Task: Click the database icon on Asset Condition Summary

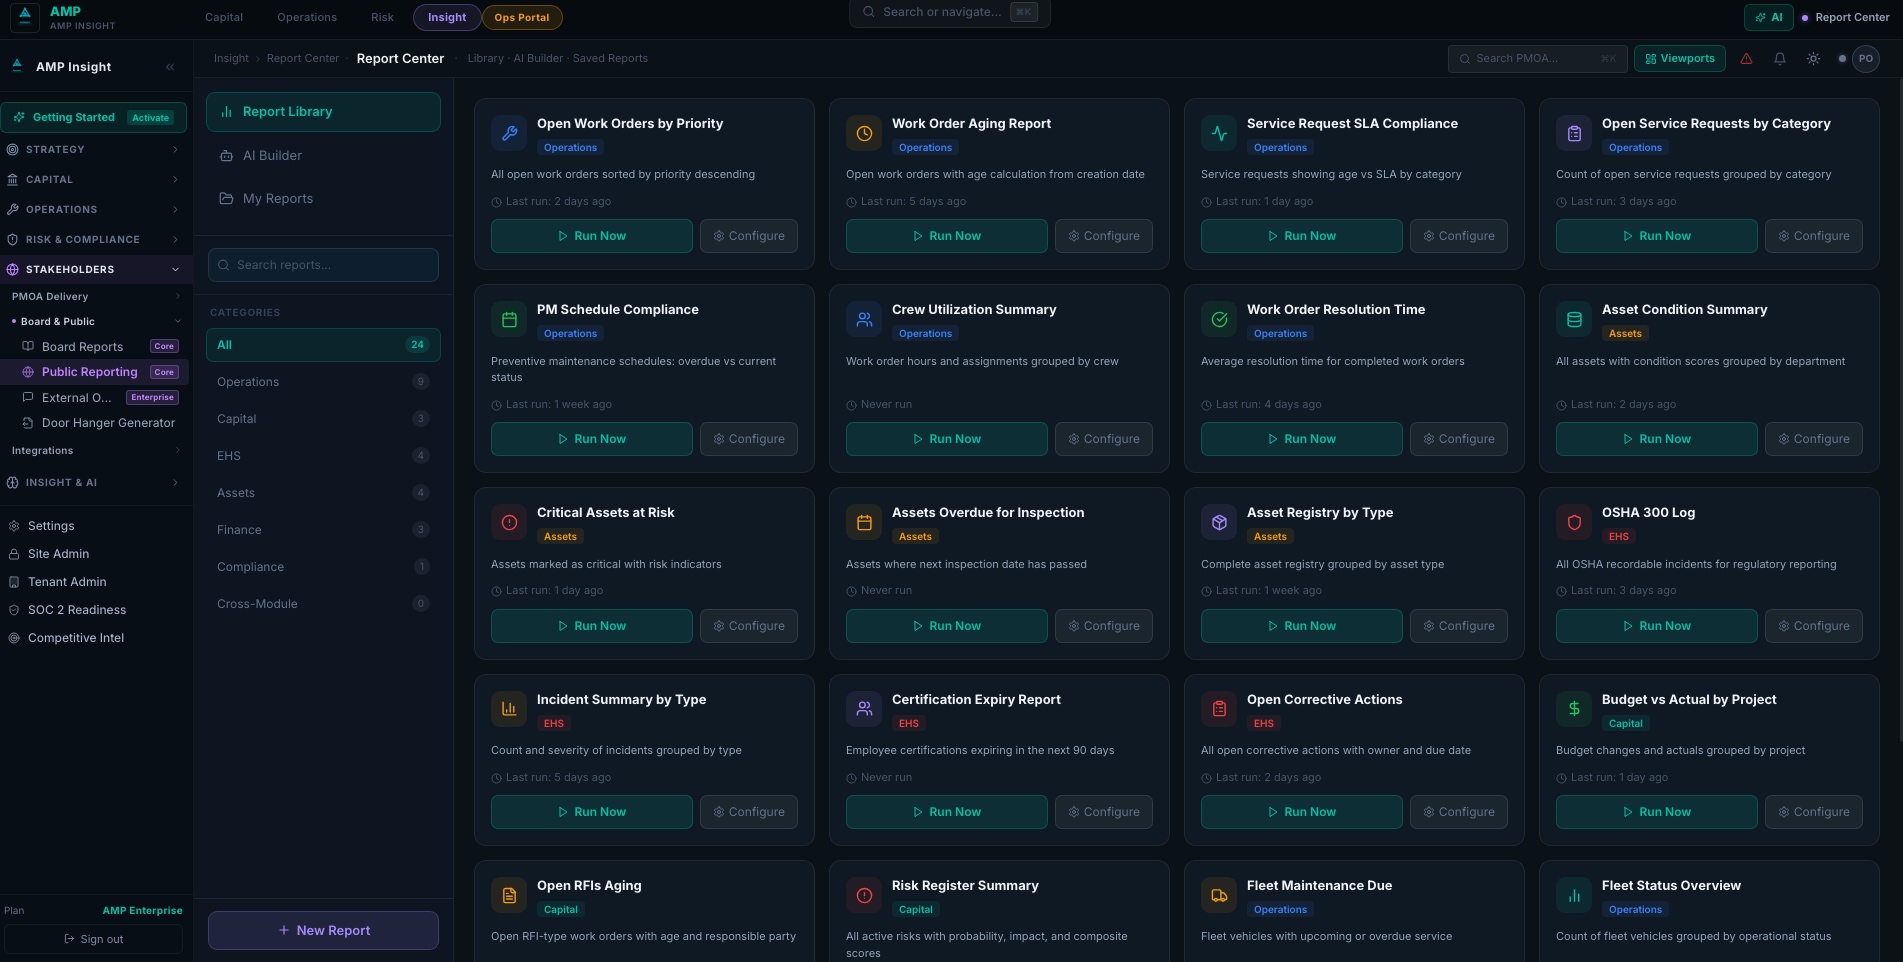Action: click(1574, 320)
